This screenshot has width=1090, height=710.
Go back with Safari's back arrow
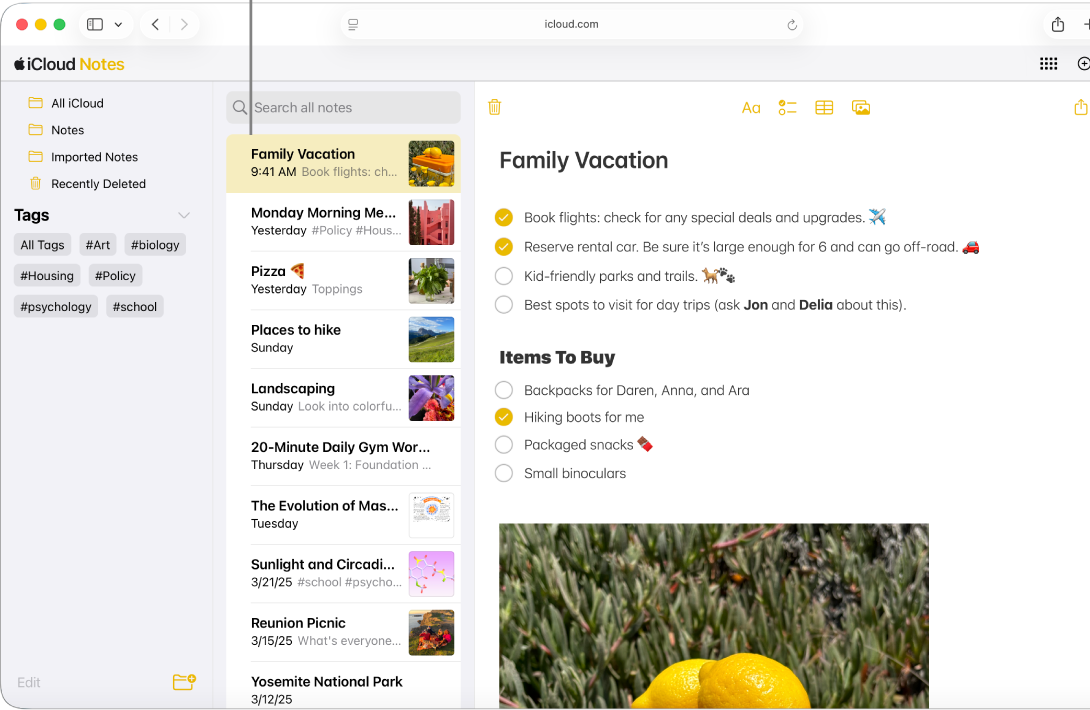[156, 24]
